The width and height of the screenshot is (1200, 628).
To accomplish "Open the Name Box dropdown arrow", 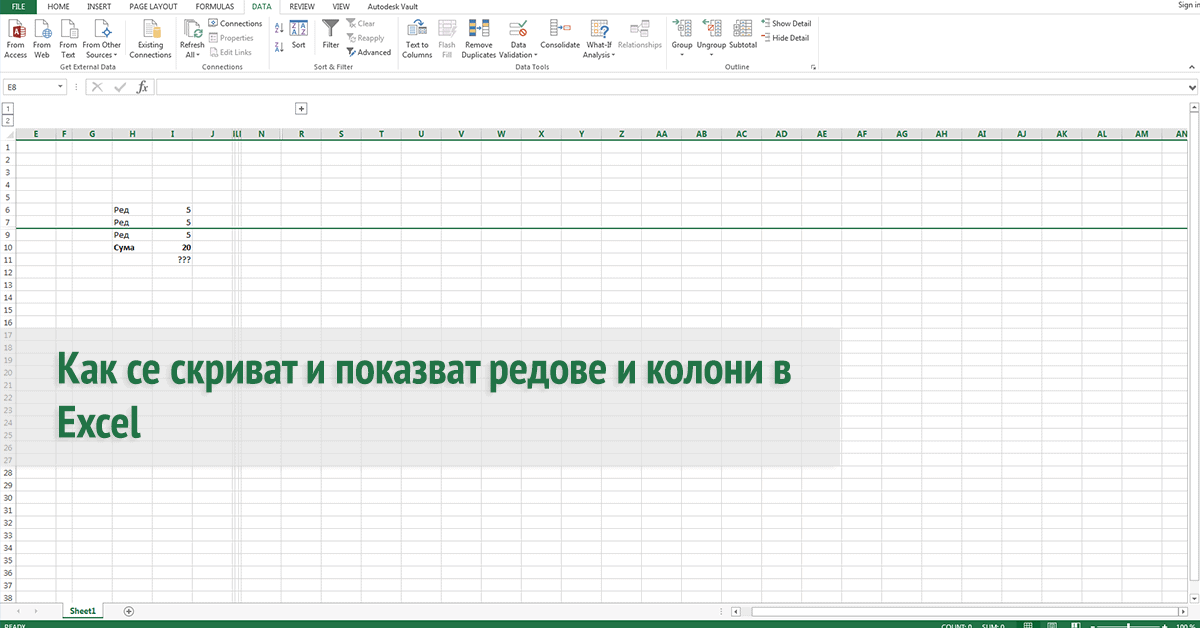I will pyautogui.click(x=61, y=87).
